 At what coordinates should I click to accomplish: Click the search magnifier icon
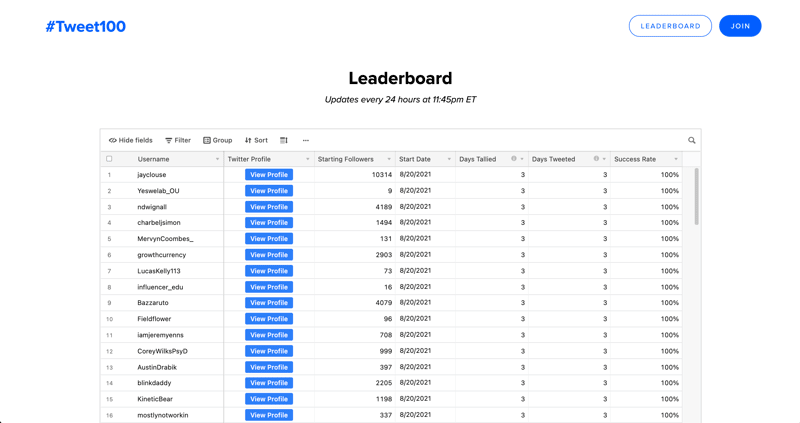point(691,141)
